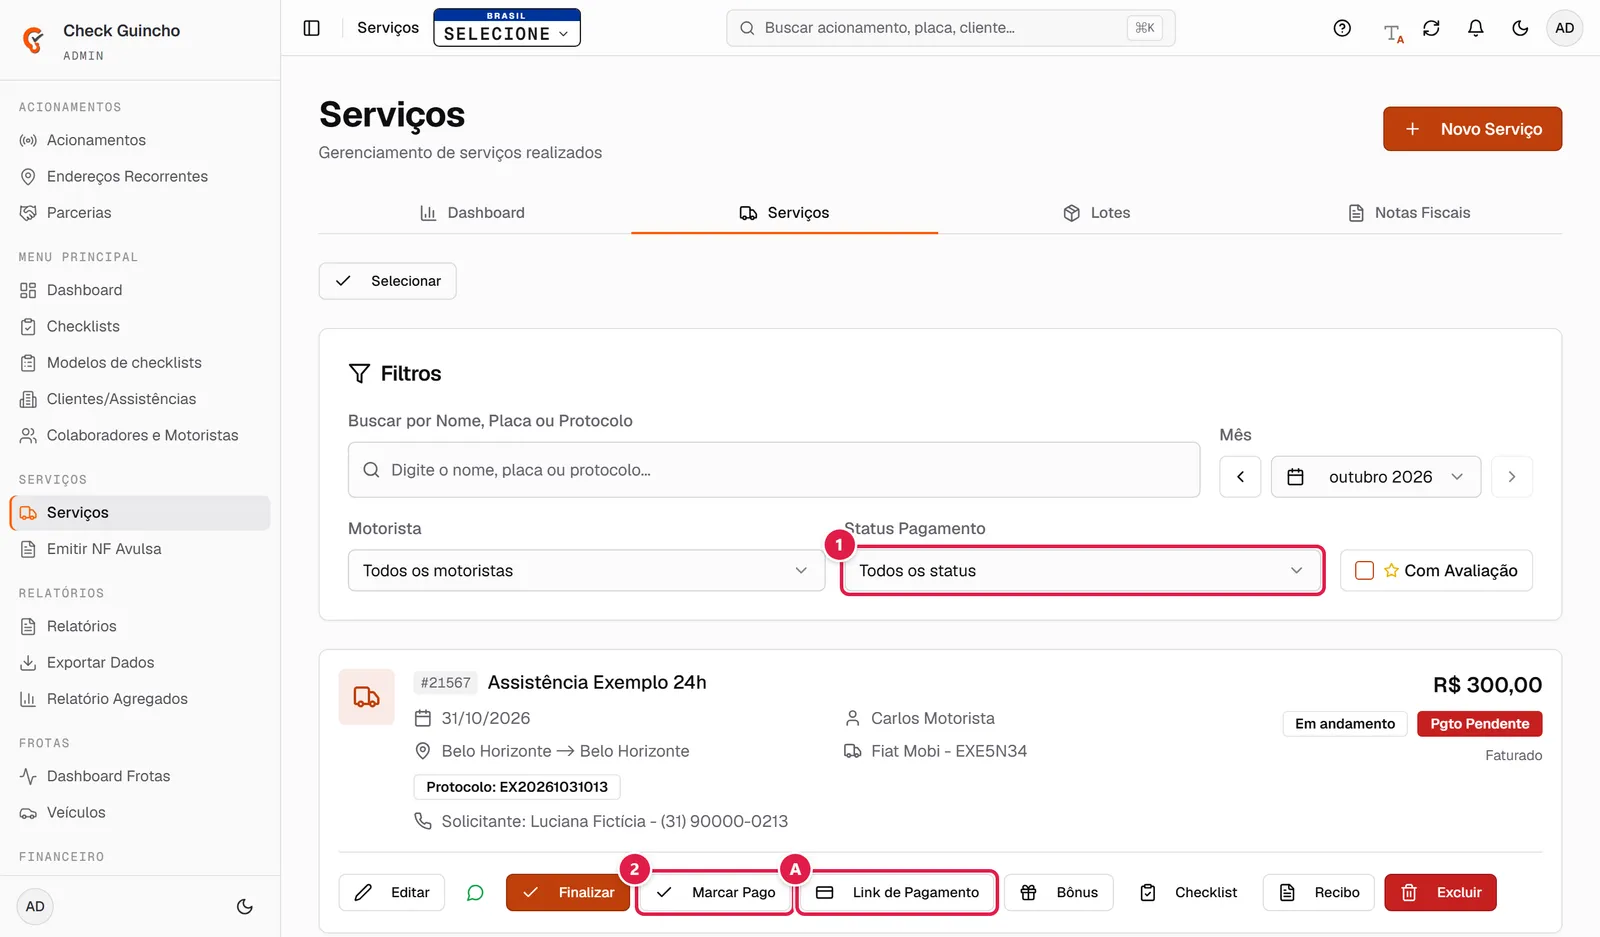Click the orange tow truck service icon

[x=367, y=697]
